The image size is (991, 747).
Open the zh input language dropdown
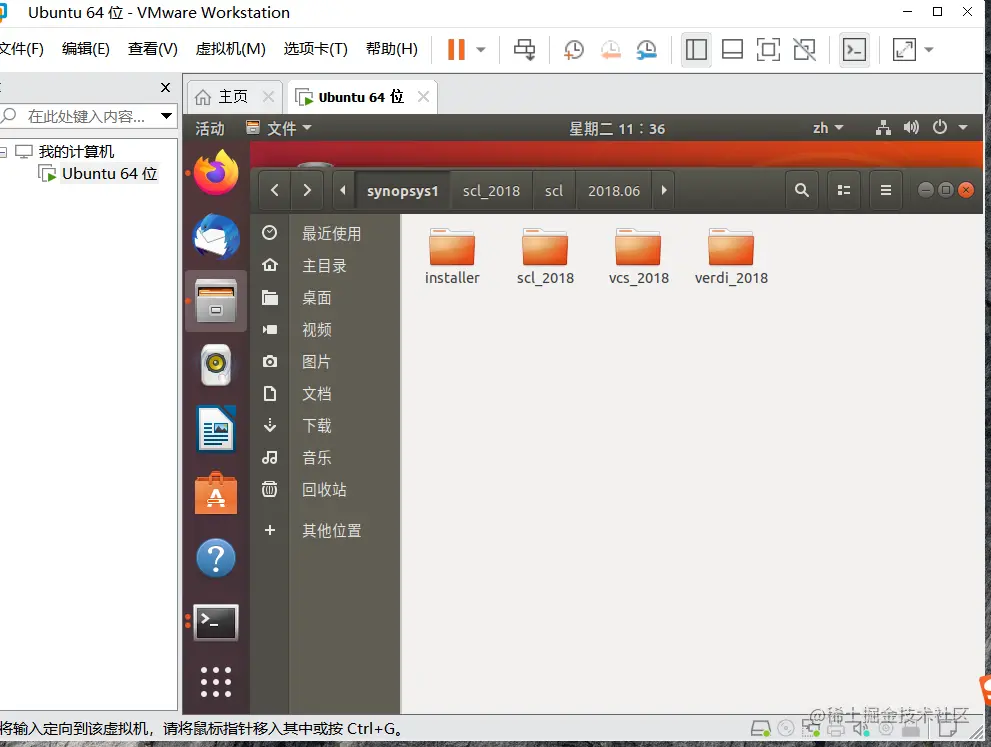pos(828,128)
